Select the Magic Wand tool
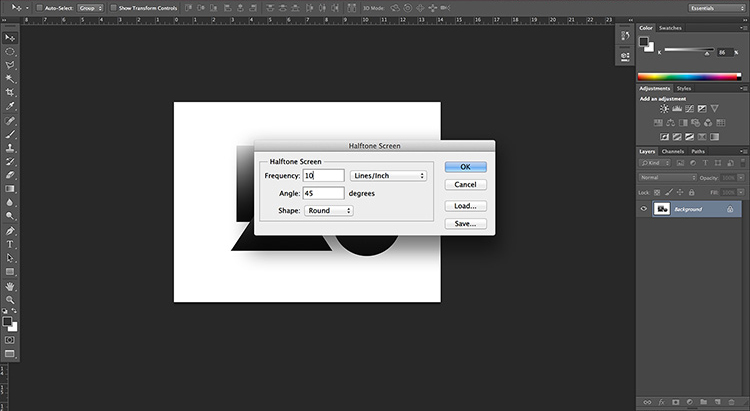 coord(10,78)
